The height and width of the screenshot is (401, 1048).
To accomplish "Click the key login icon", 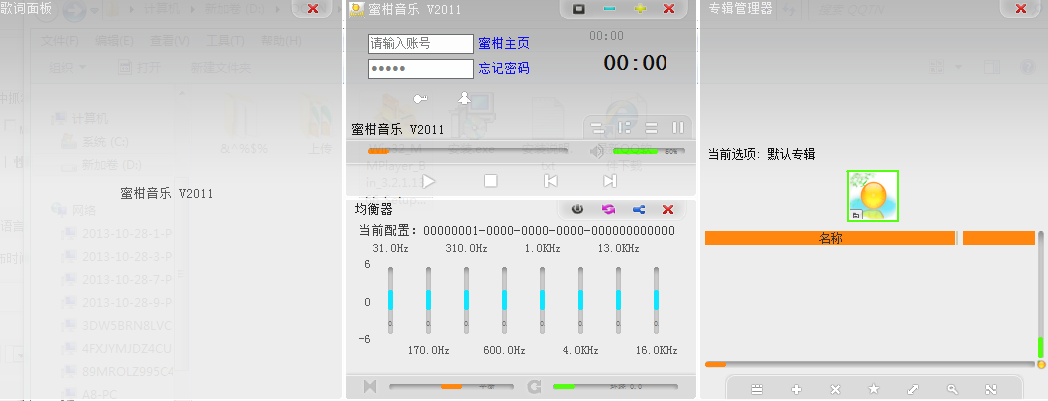I will 420,99.
